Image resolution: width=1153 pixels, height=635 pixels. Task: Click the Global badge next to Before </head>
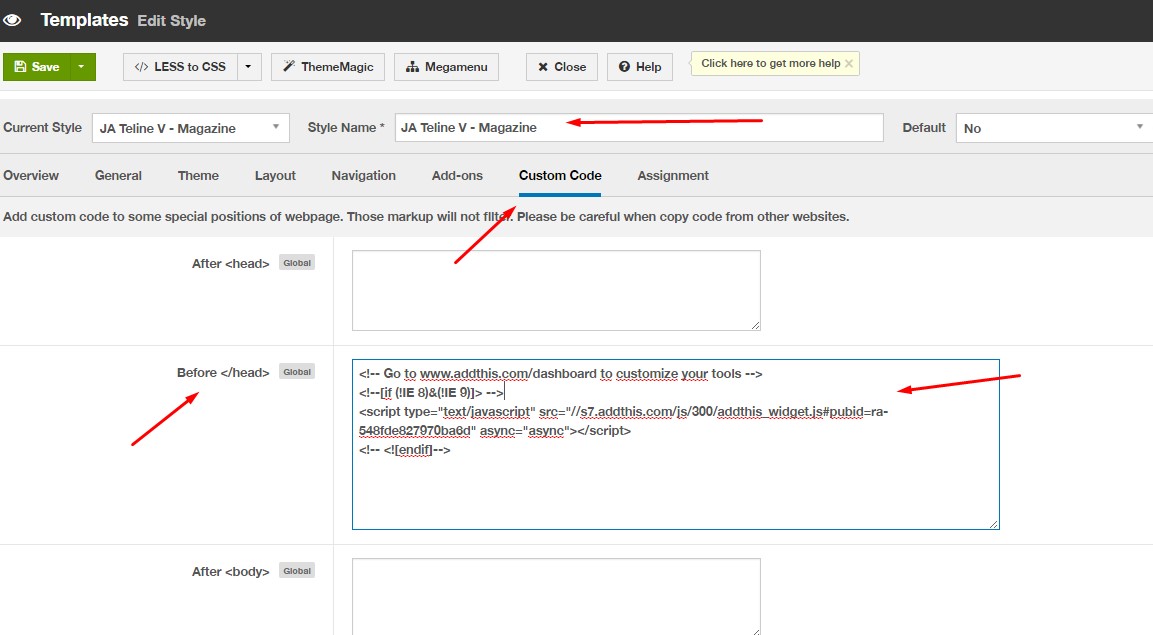tap(297, 372)
